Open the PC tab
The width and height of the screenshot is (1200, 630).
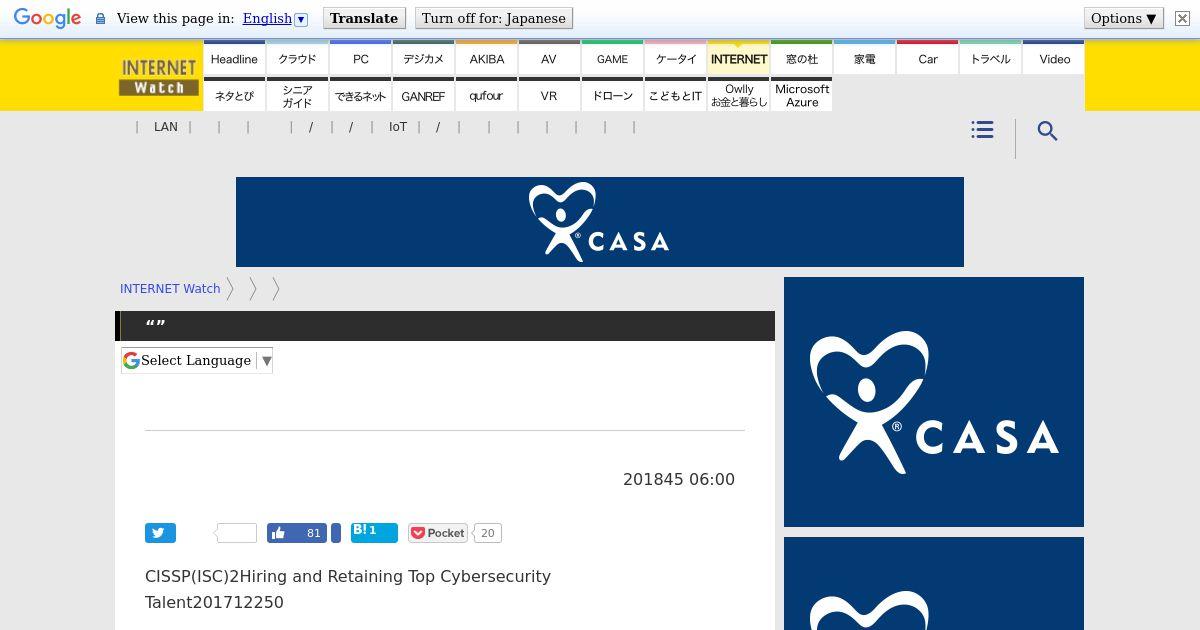[x=361, y=58]
